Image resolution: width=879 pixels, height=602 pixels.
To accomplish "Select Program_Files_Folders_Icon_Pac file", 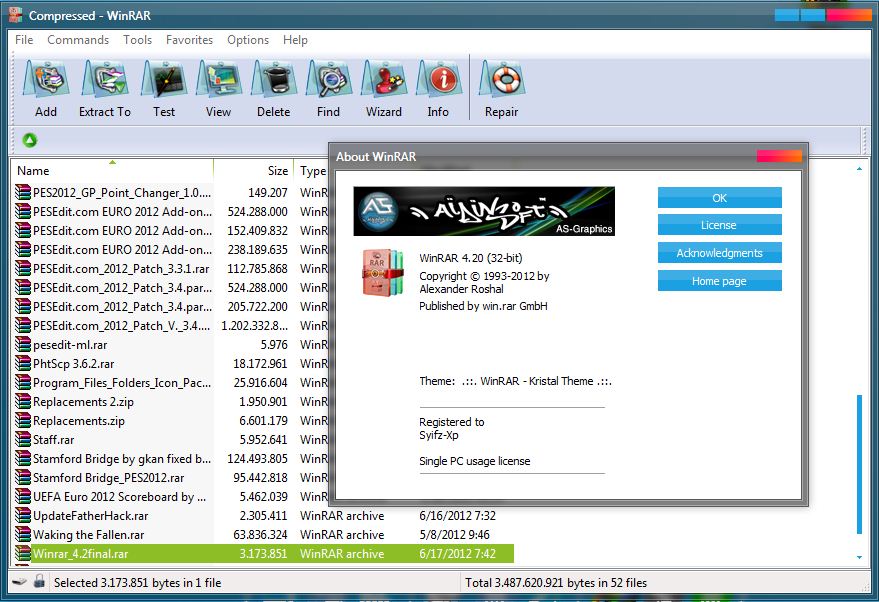I will (122, 382).
